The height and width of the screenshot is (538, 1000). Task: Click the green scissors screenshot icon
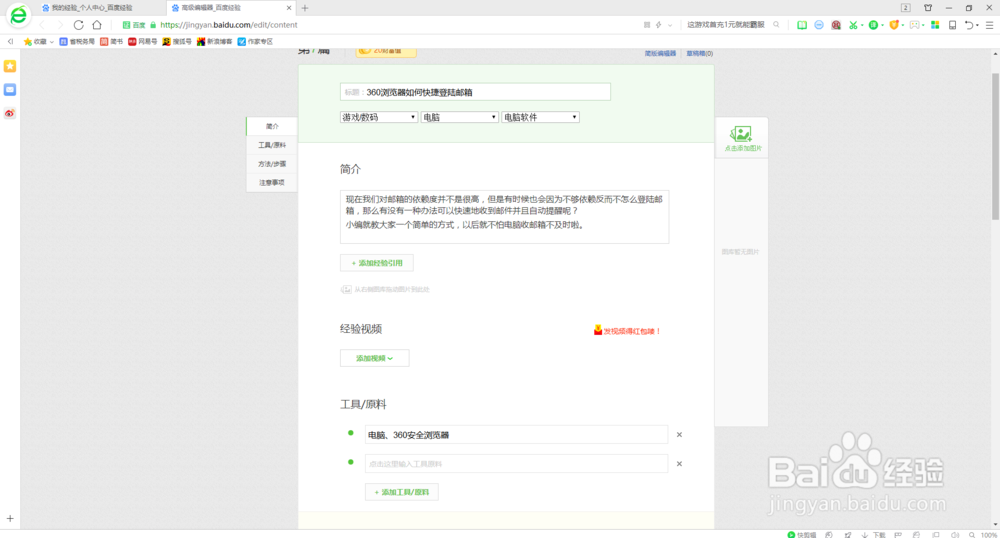coord(853,25)
